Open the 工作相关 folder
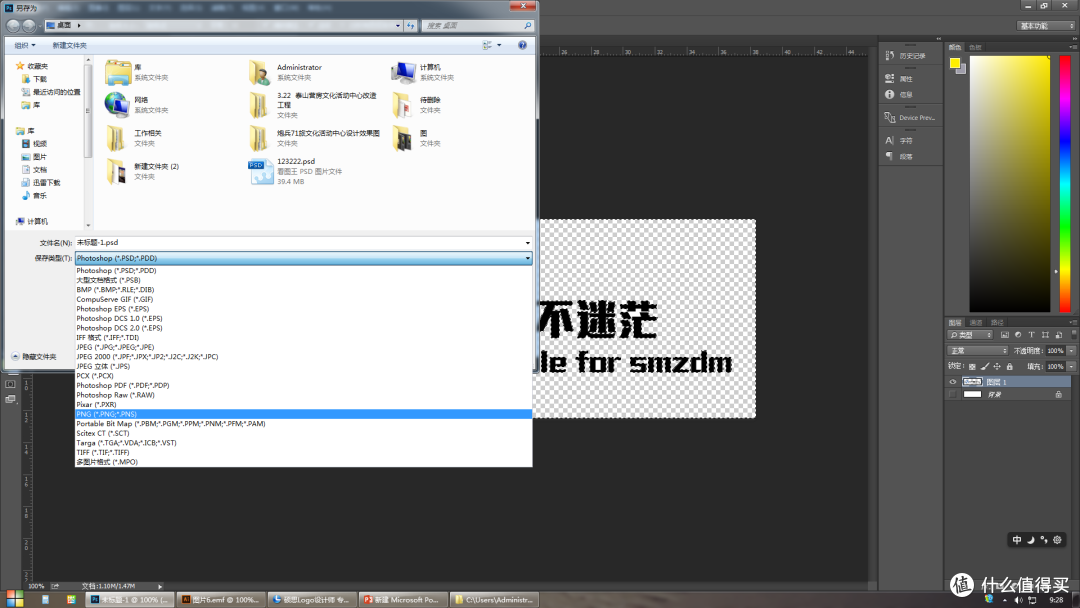This screenshot has height=608, width=1080. (x=135, y=138)
